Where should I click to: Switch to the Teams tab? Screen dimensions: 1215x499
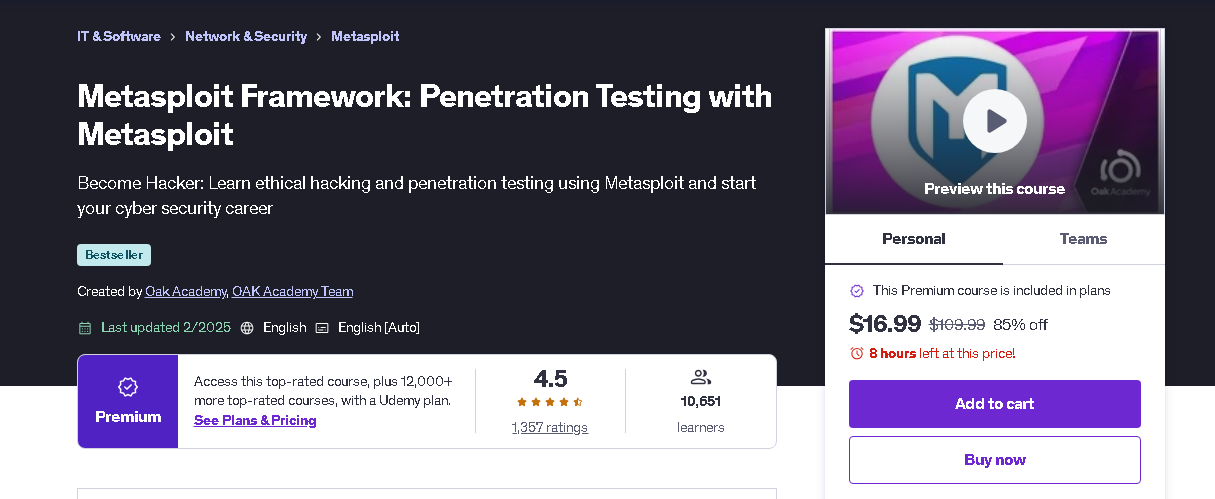1083,239
